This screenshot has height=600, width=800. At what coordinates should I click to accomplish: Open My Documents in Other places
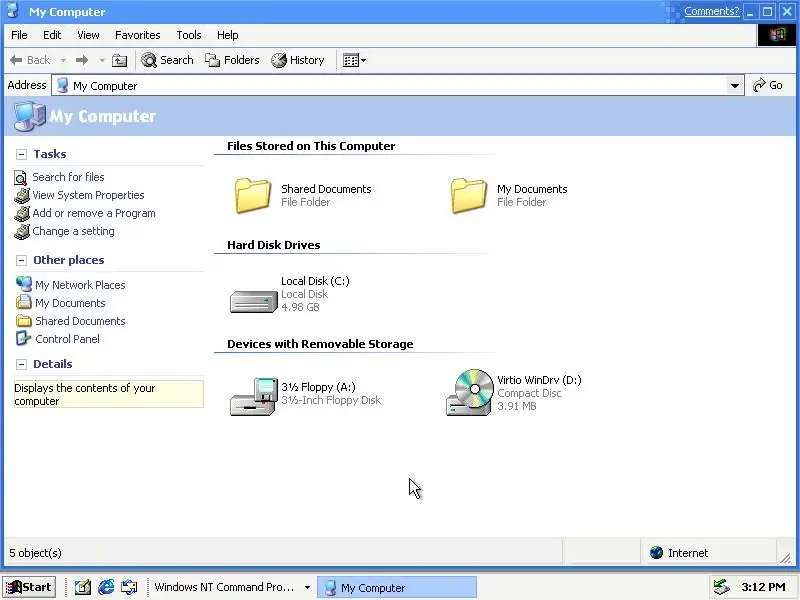(x=70, y=303)
